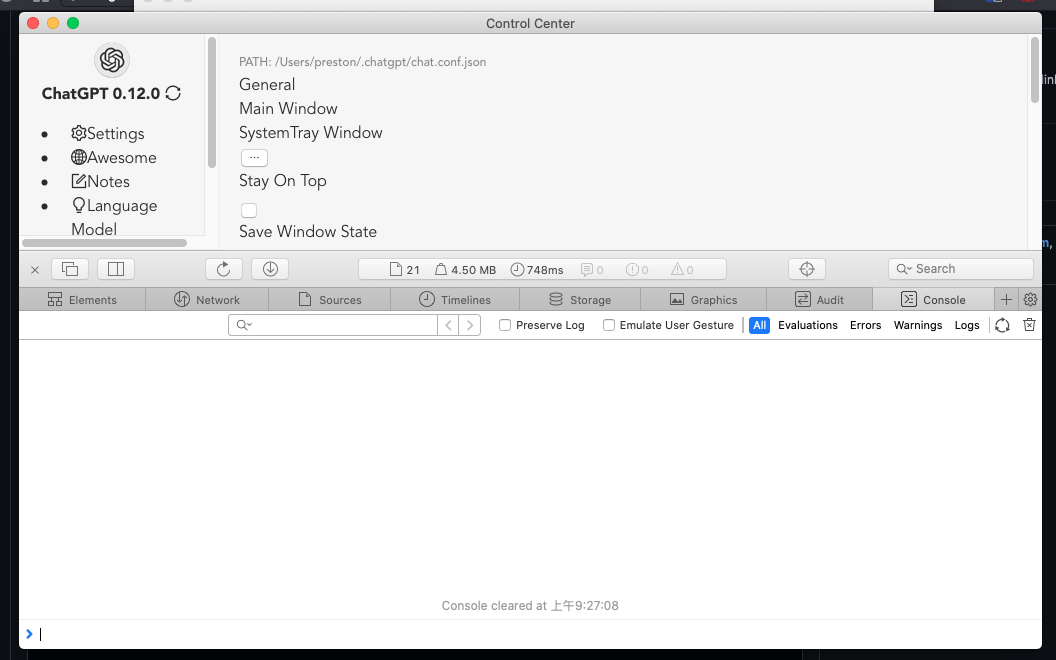The image size is (1056, 660).
Task: Expand SystemTray Window options via ellipsis button
Action: 254,157
